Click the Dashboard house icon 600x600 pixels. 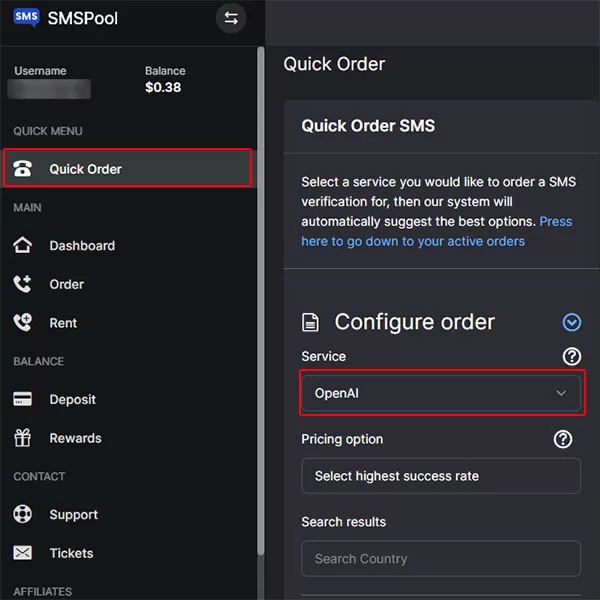click(x=23, y=245)
